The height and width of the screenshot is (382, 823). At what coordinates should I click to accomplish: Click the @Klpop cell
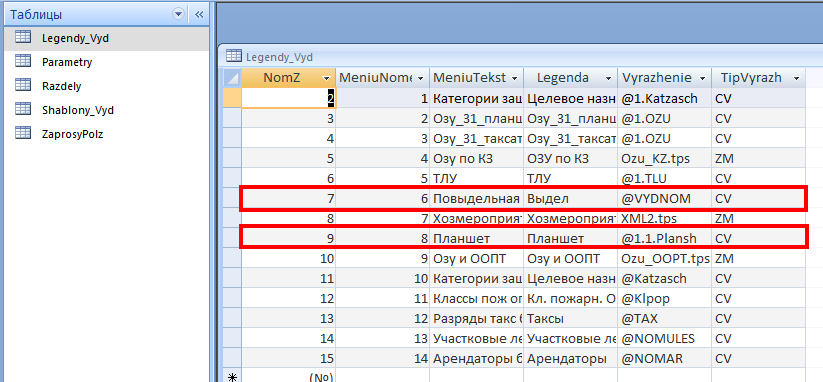pos(664,299)
